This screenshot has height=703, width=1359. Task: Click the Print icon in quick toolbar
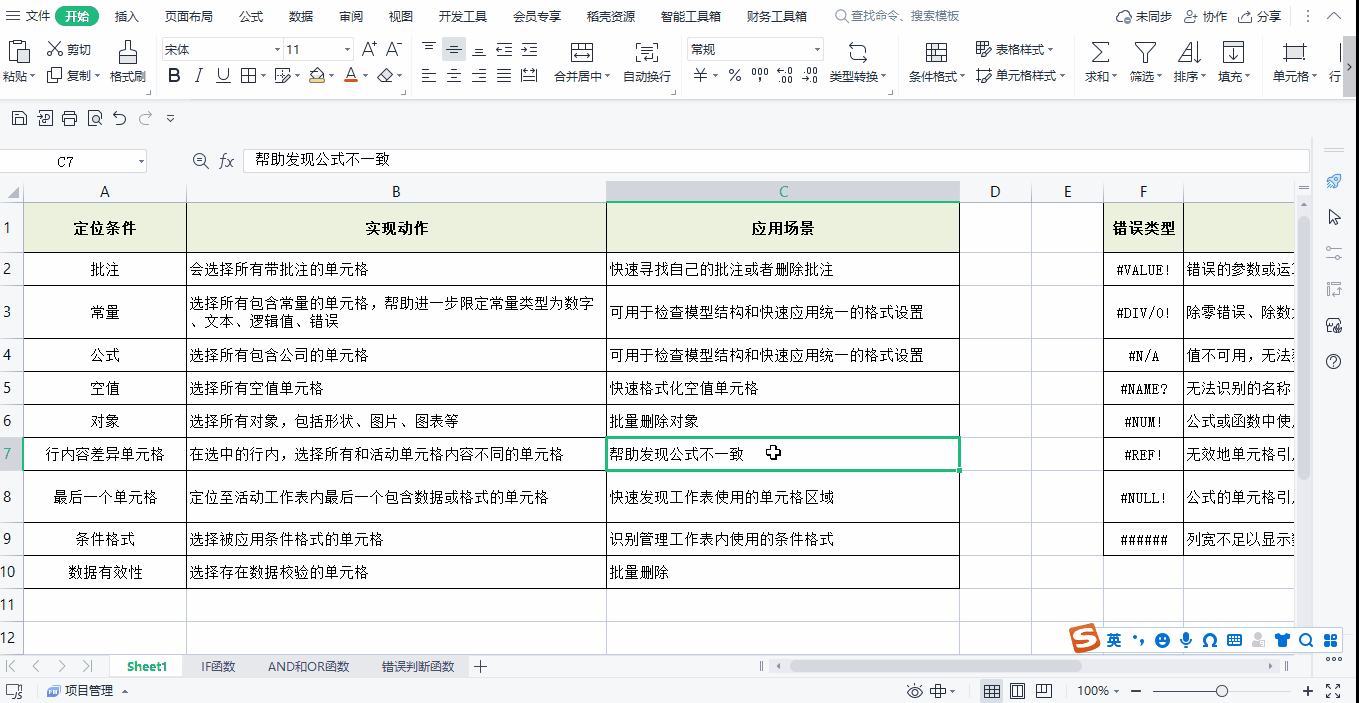[69, 118]
